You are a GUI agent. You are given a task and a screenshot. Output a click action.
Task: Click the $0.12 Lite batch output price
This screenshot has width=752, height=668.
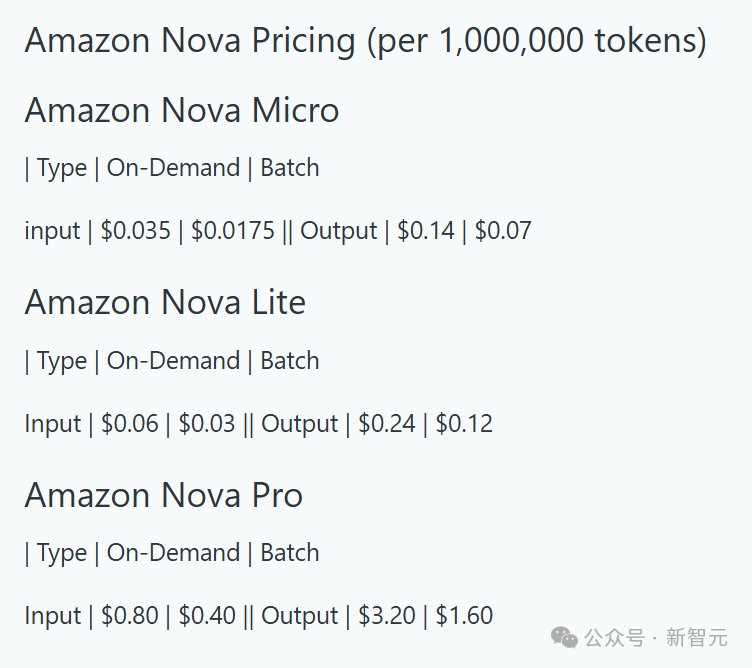click(464, 423)
